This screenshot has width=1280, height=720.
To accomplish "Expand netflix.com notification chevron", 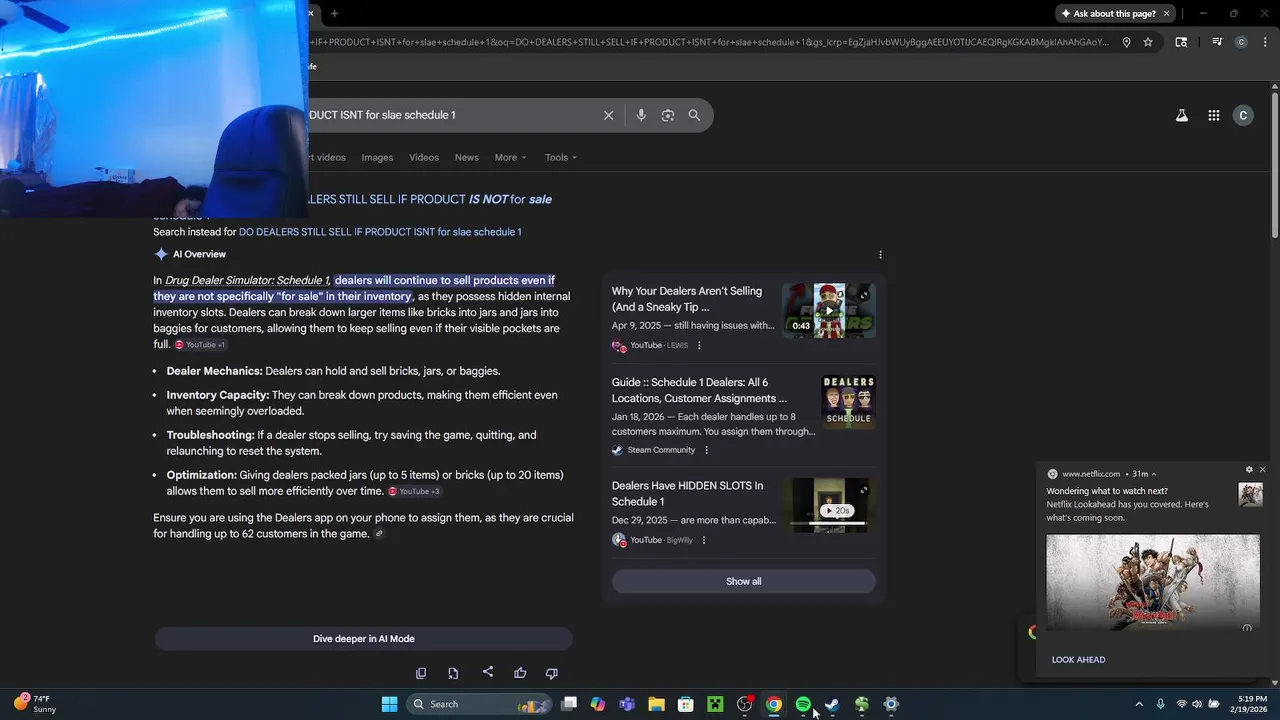I will pos(1154,474).
